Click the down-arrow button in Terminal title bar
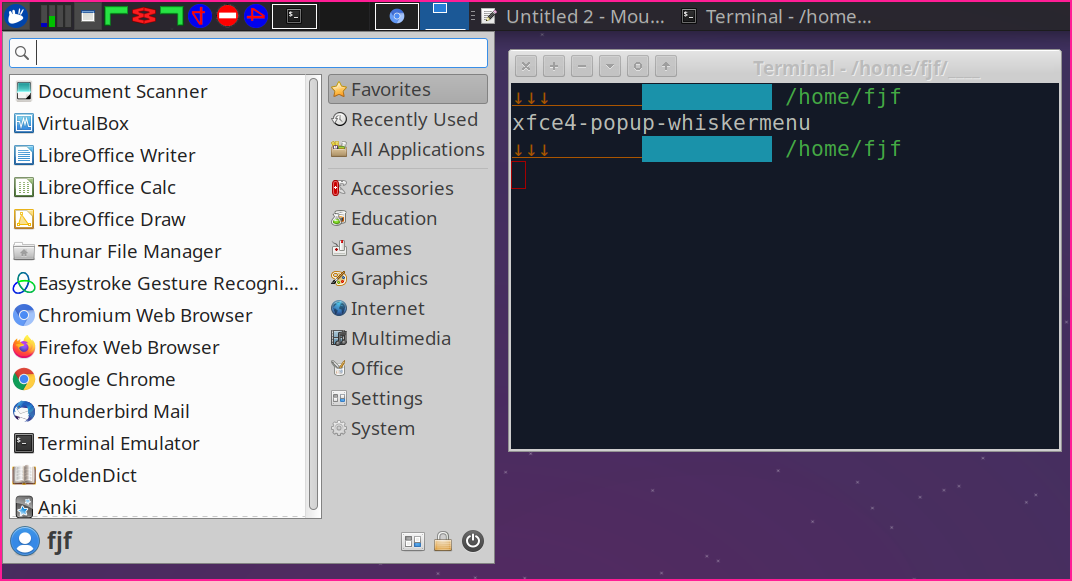Viewport: 1072px width, 581px height. [x=610, y=66]
